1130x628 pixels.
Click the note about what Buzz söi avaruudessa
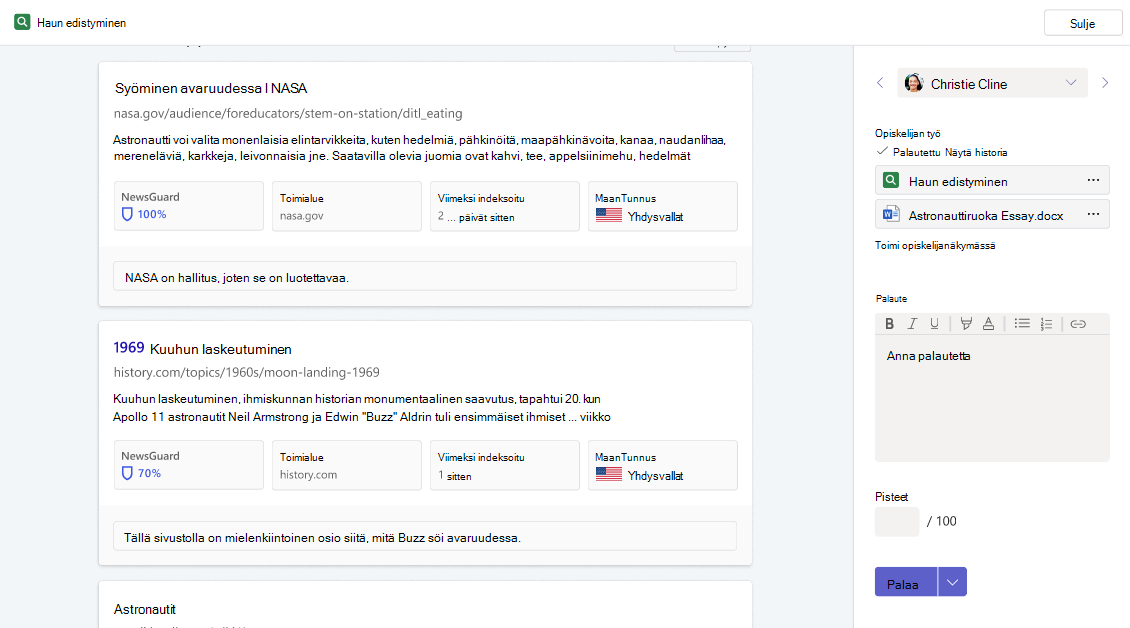pyautogui.click(x=424, y=536)
